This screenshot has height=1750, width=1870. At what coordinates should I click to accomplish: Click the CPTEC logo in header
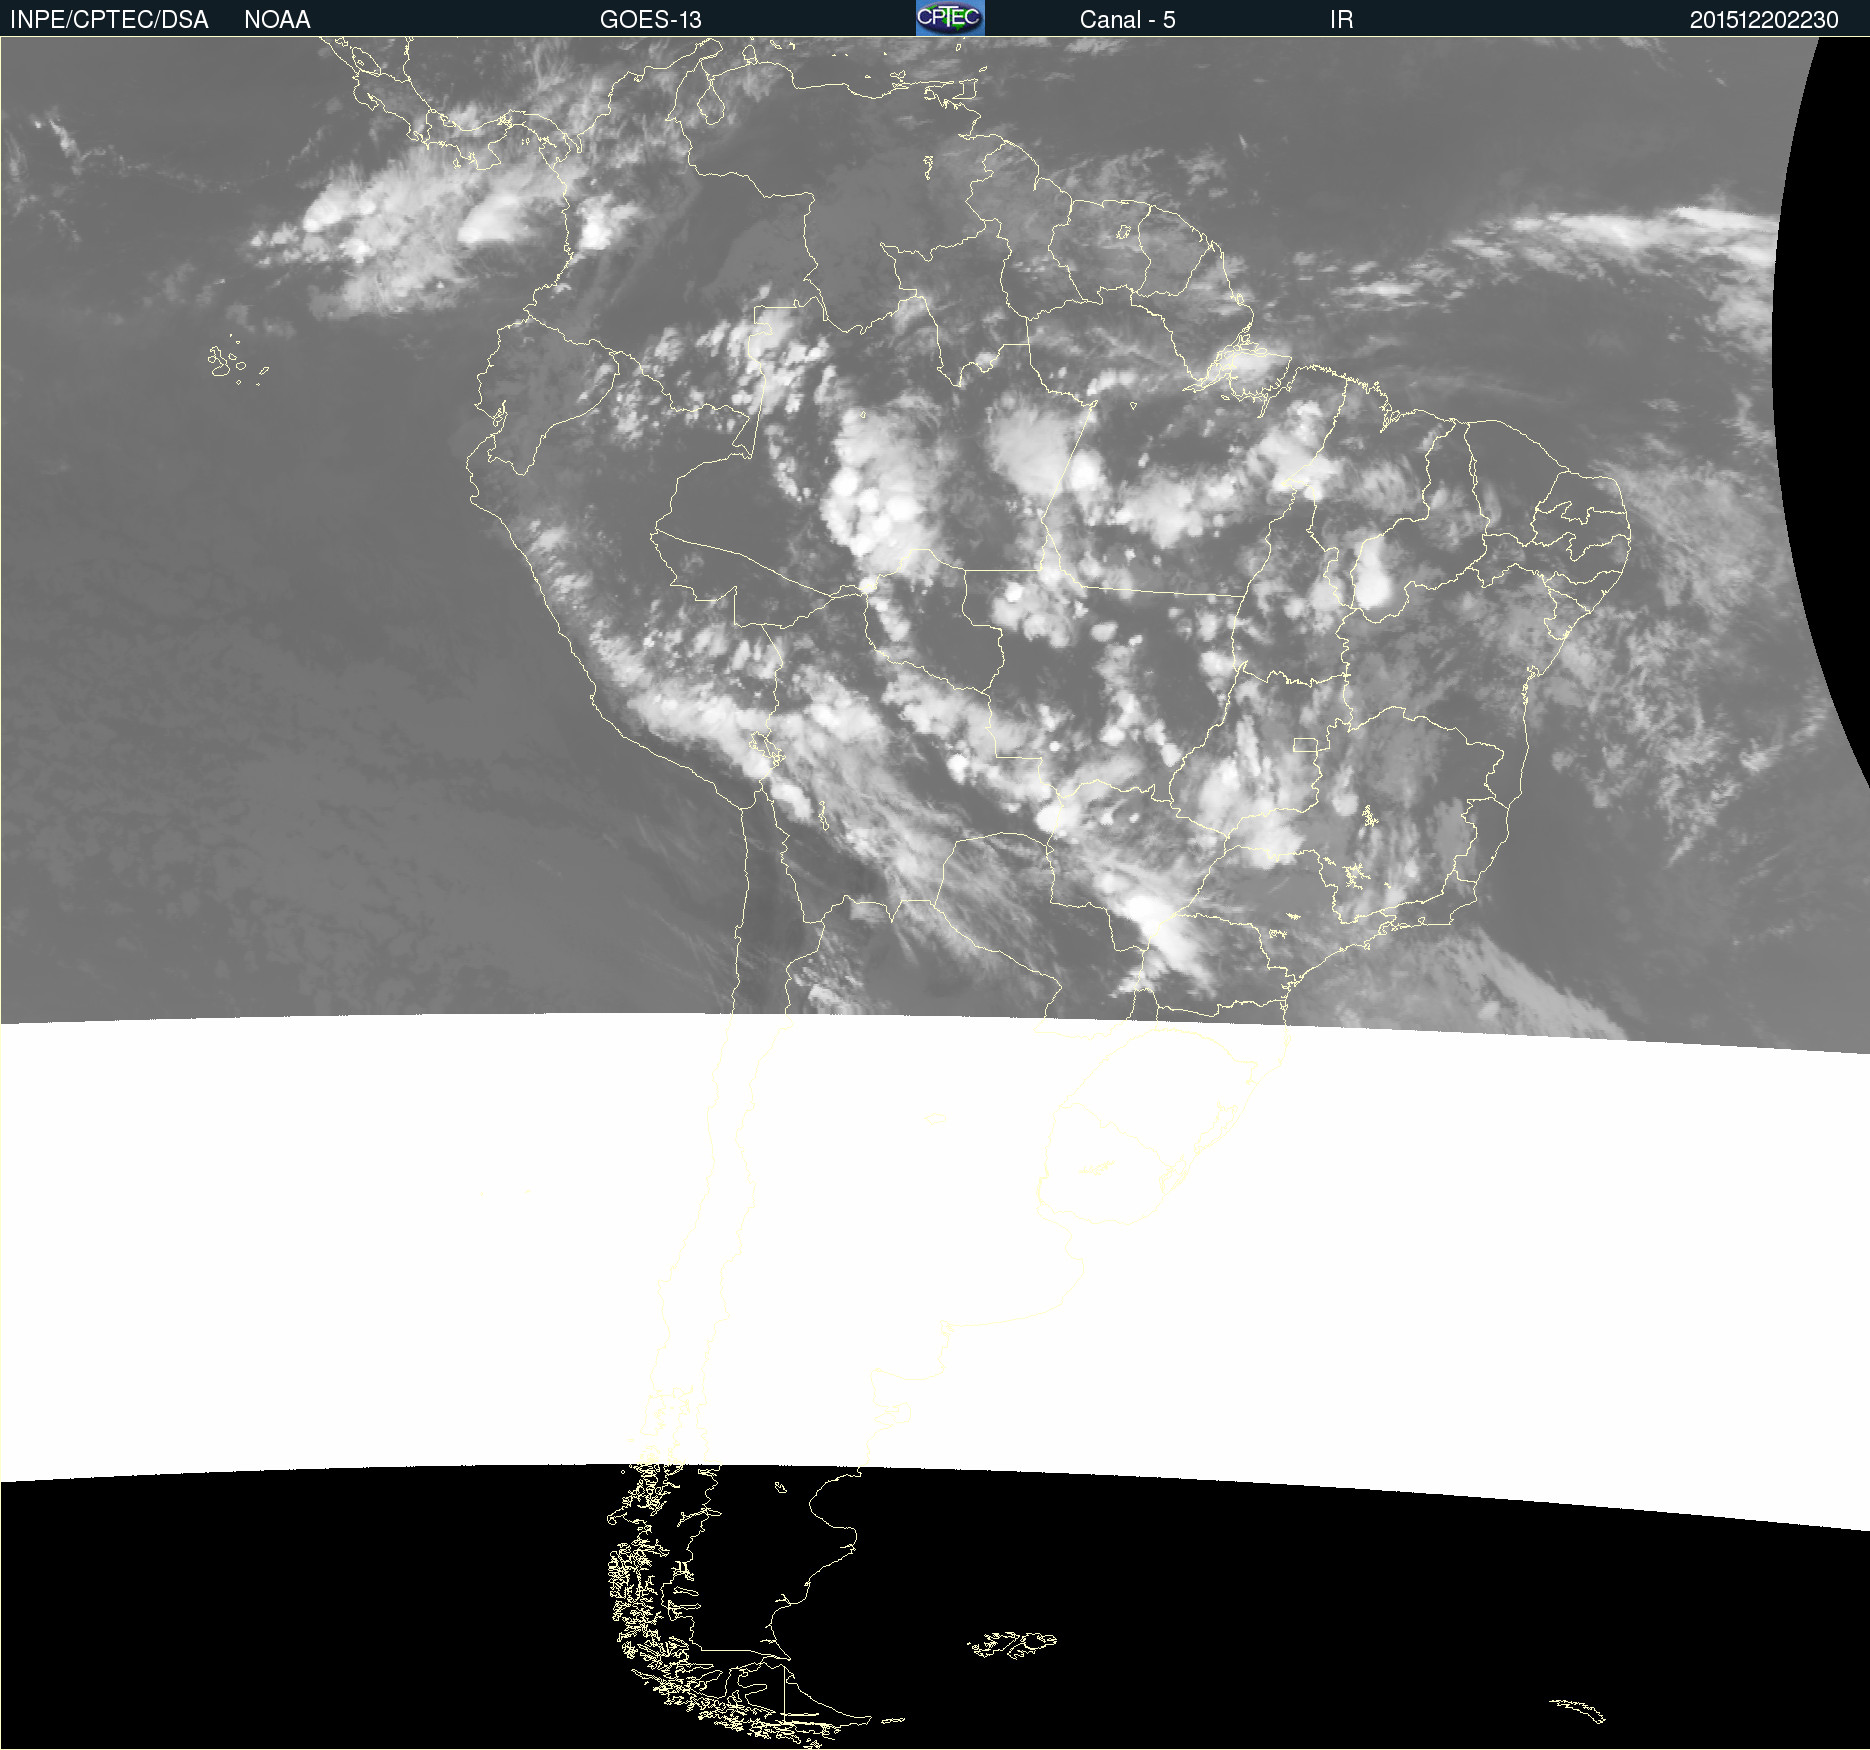950,18
